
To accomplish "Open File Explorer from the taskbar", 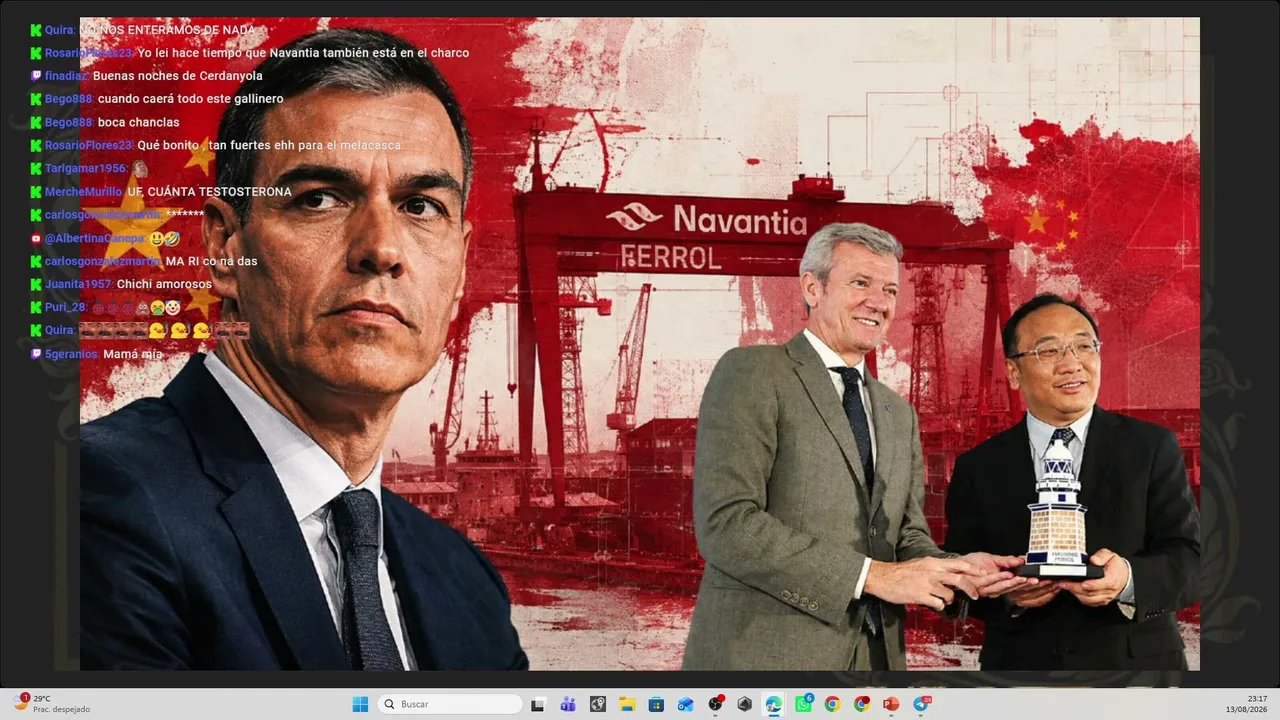I will pos(627,704).
